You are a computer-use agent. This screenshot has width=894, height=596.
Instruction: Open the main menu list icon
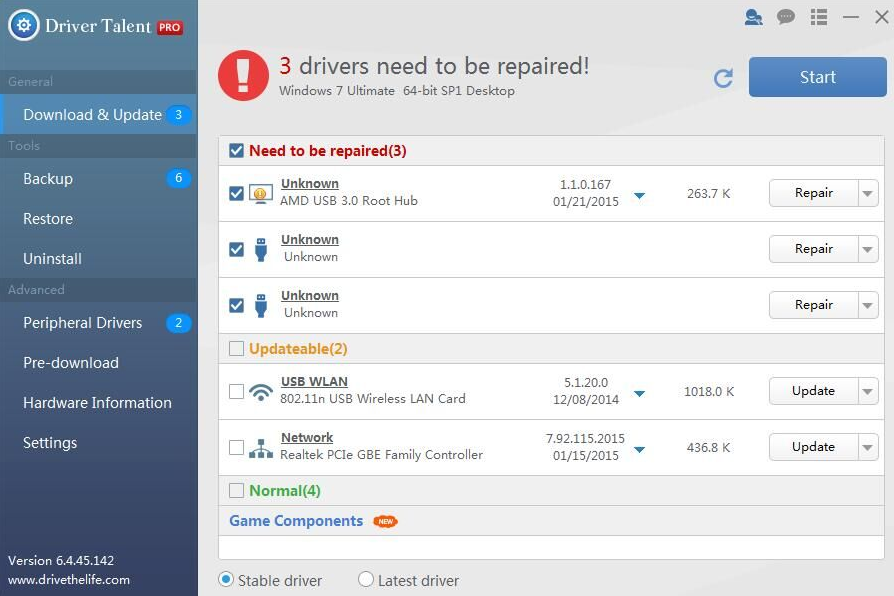(819, 17)
